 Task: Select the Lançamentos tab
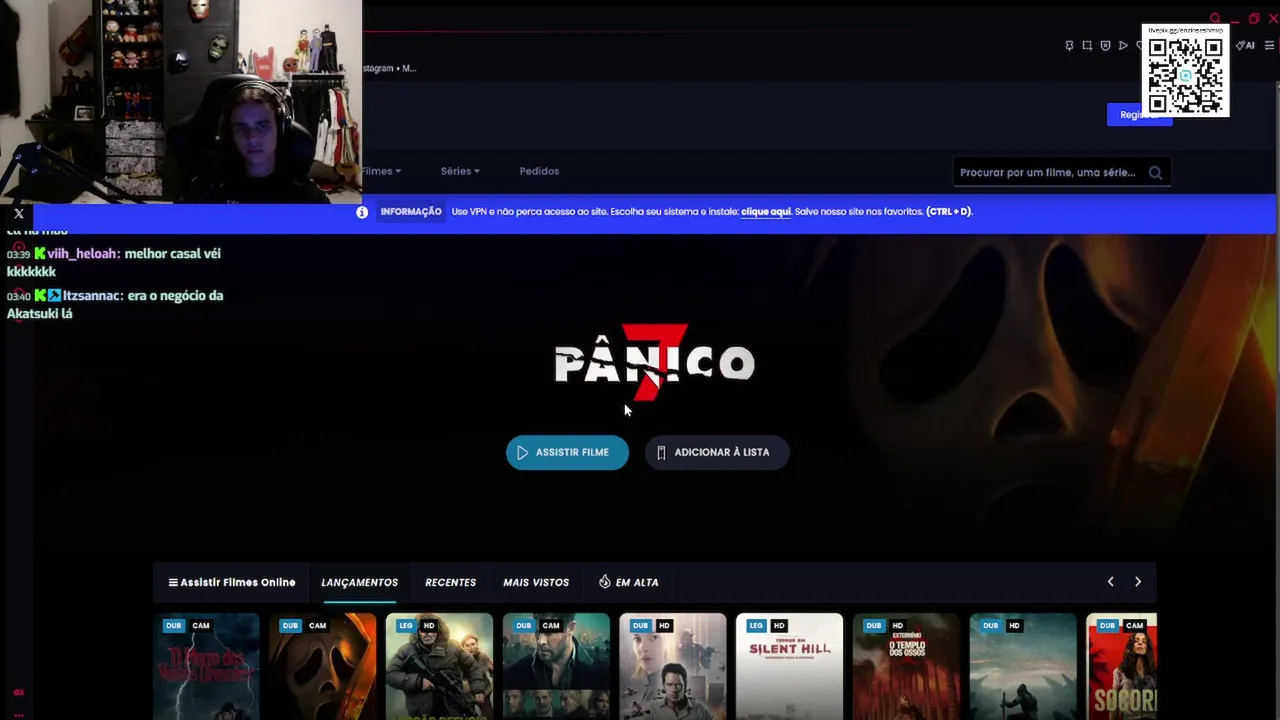[359, 582]
